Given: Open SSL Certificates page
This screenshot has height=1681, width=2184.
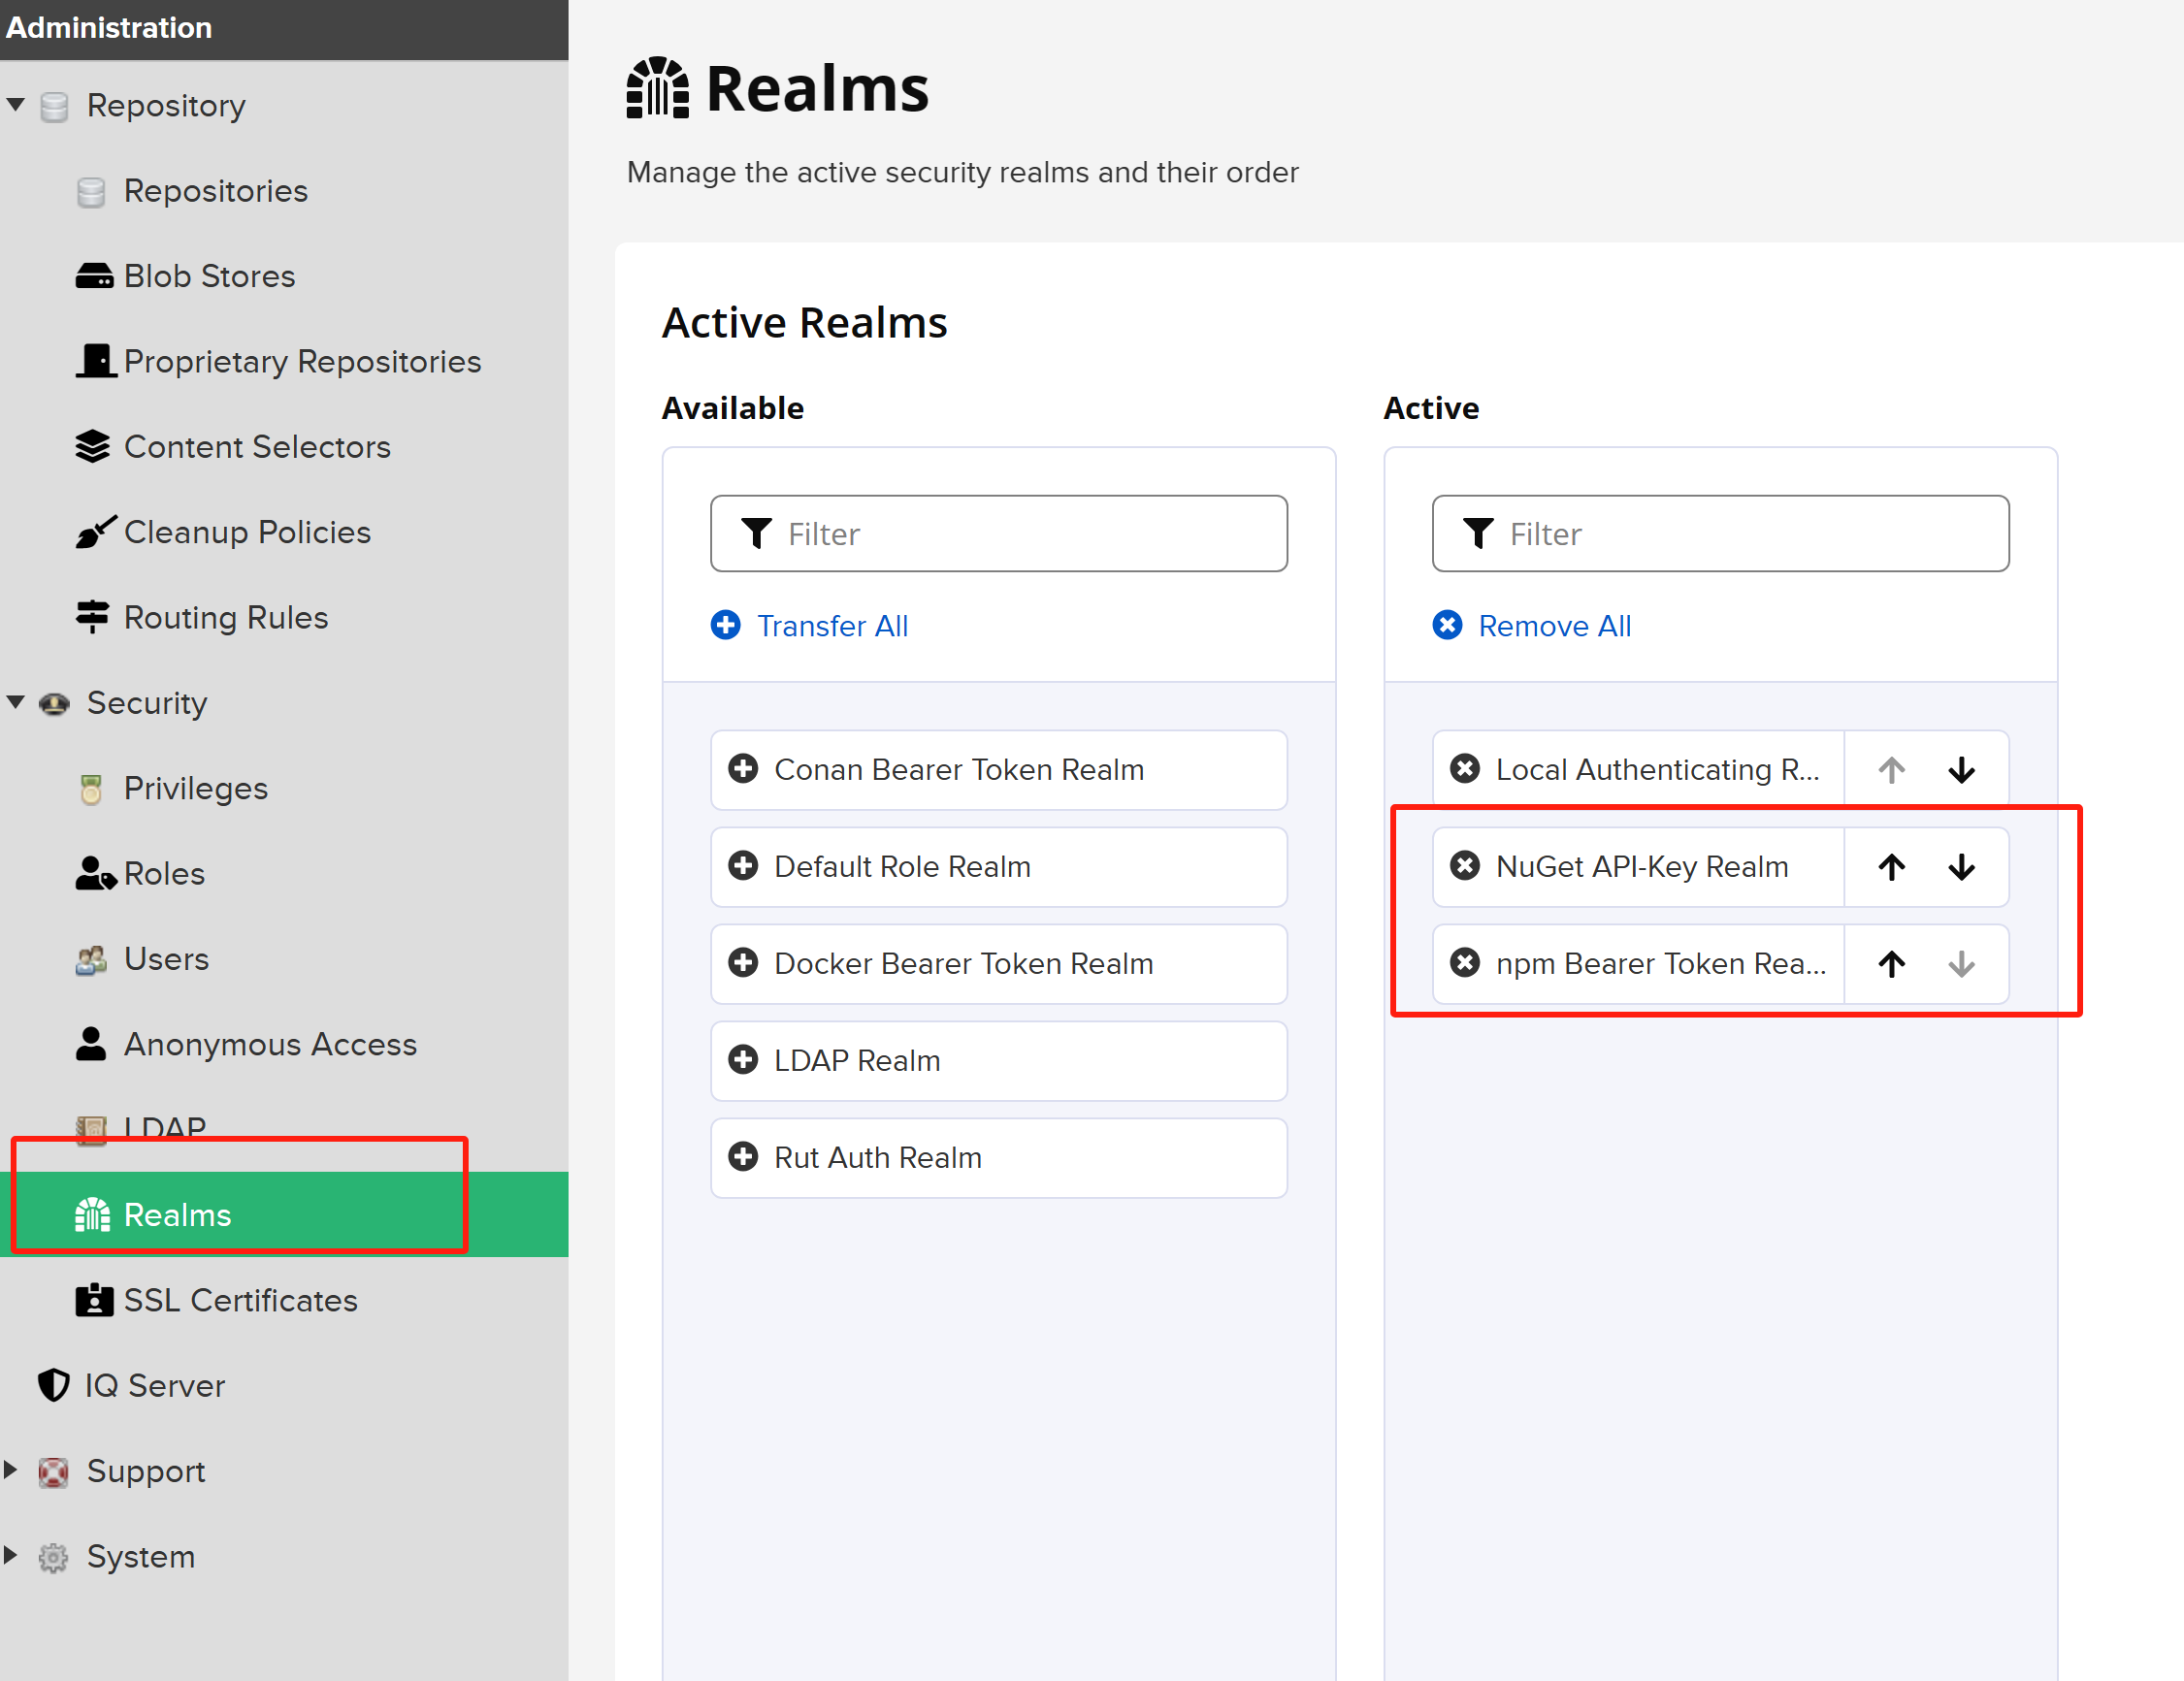Looking at the screenshot, I should point(240,1300).
